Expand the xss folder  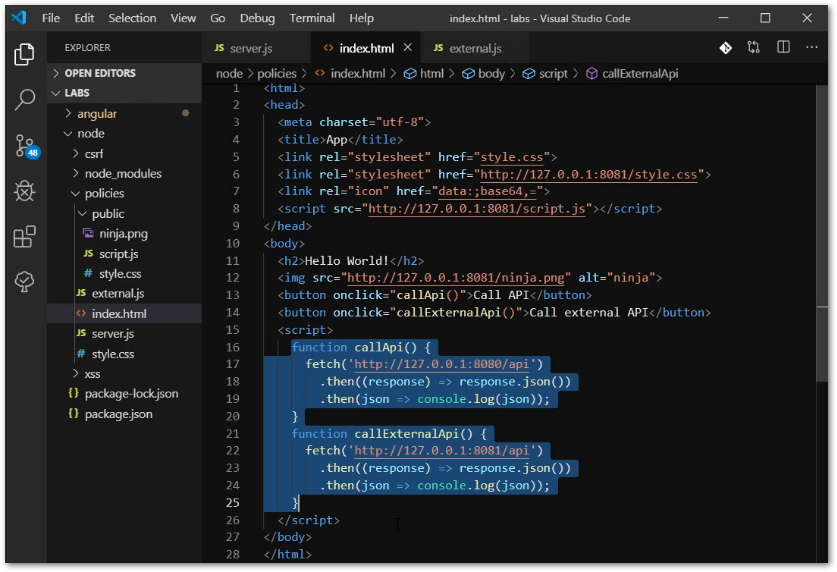124,374
